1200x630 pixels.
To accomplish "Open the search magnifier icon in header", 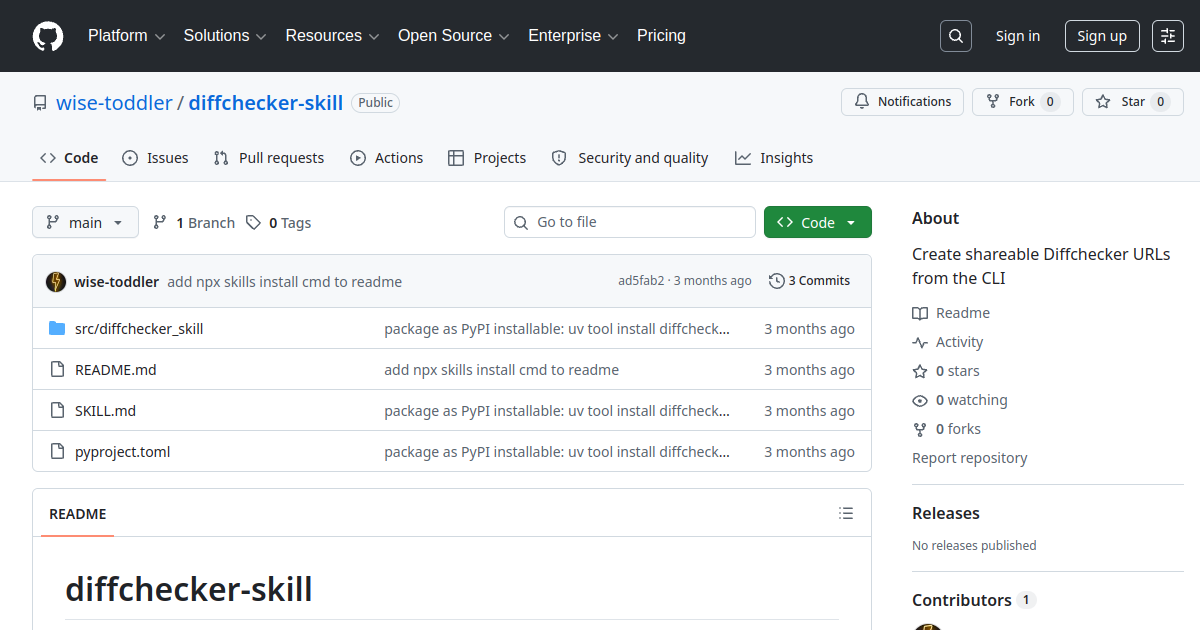I will pyautogui.click(x=956, y=36).
